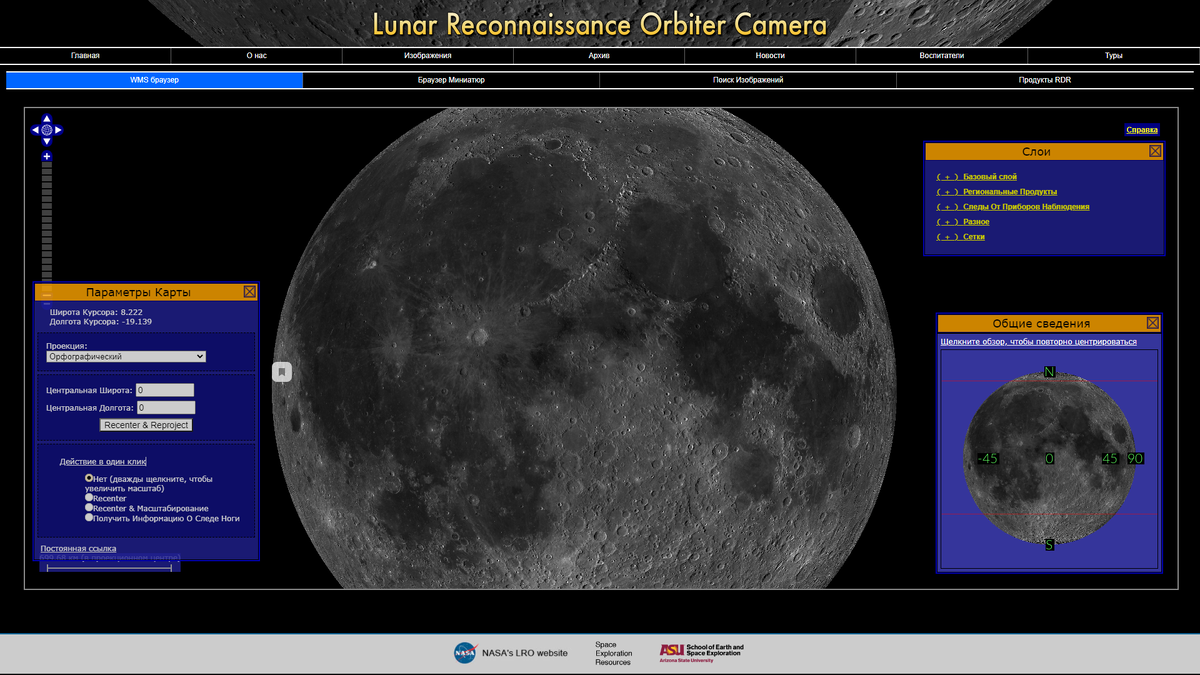Open the О нас menu item
Viewport: 1200px width, 675px height.
257,56
